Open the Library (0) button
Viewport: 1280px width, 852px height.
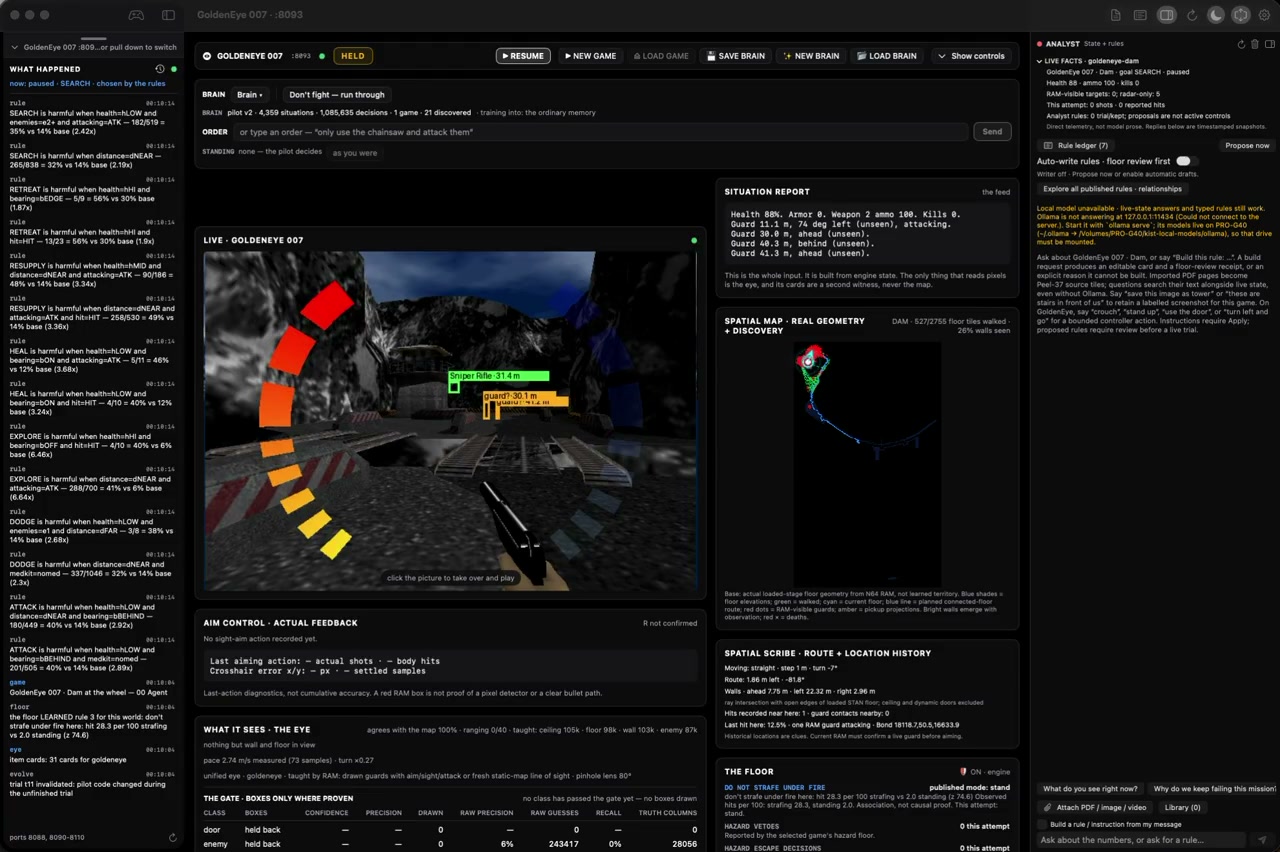click(1182, 807)
